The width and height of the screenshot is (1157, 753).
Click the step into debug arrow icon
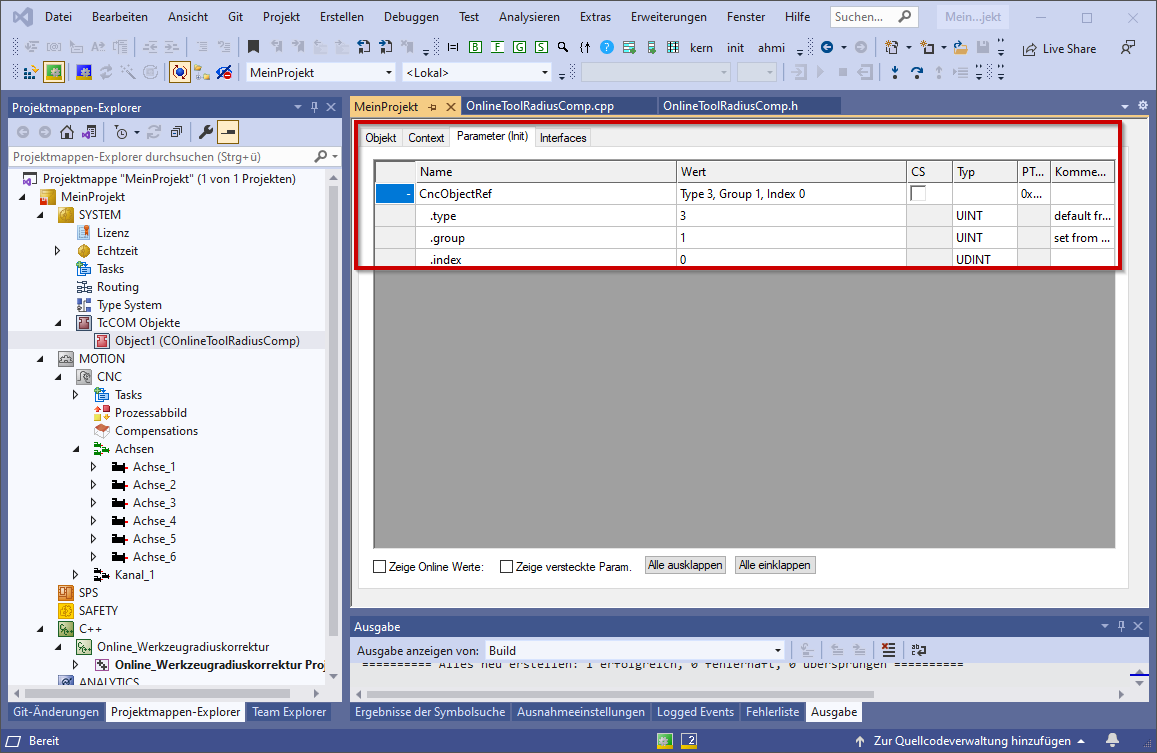[894, 72]
